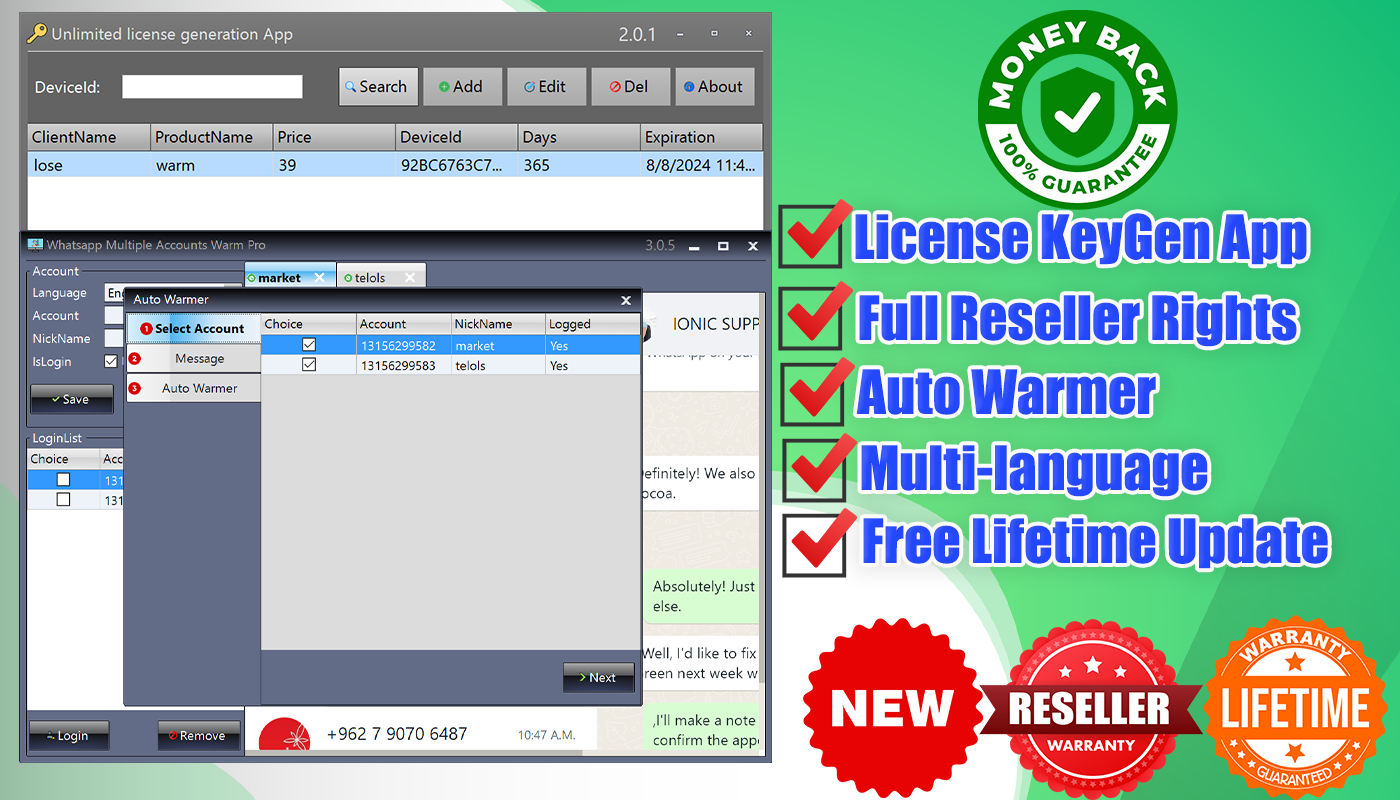Click the days value 365
Image resolution: width=1400 pixels, height=800 pixels.
pos(579,165)
